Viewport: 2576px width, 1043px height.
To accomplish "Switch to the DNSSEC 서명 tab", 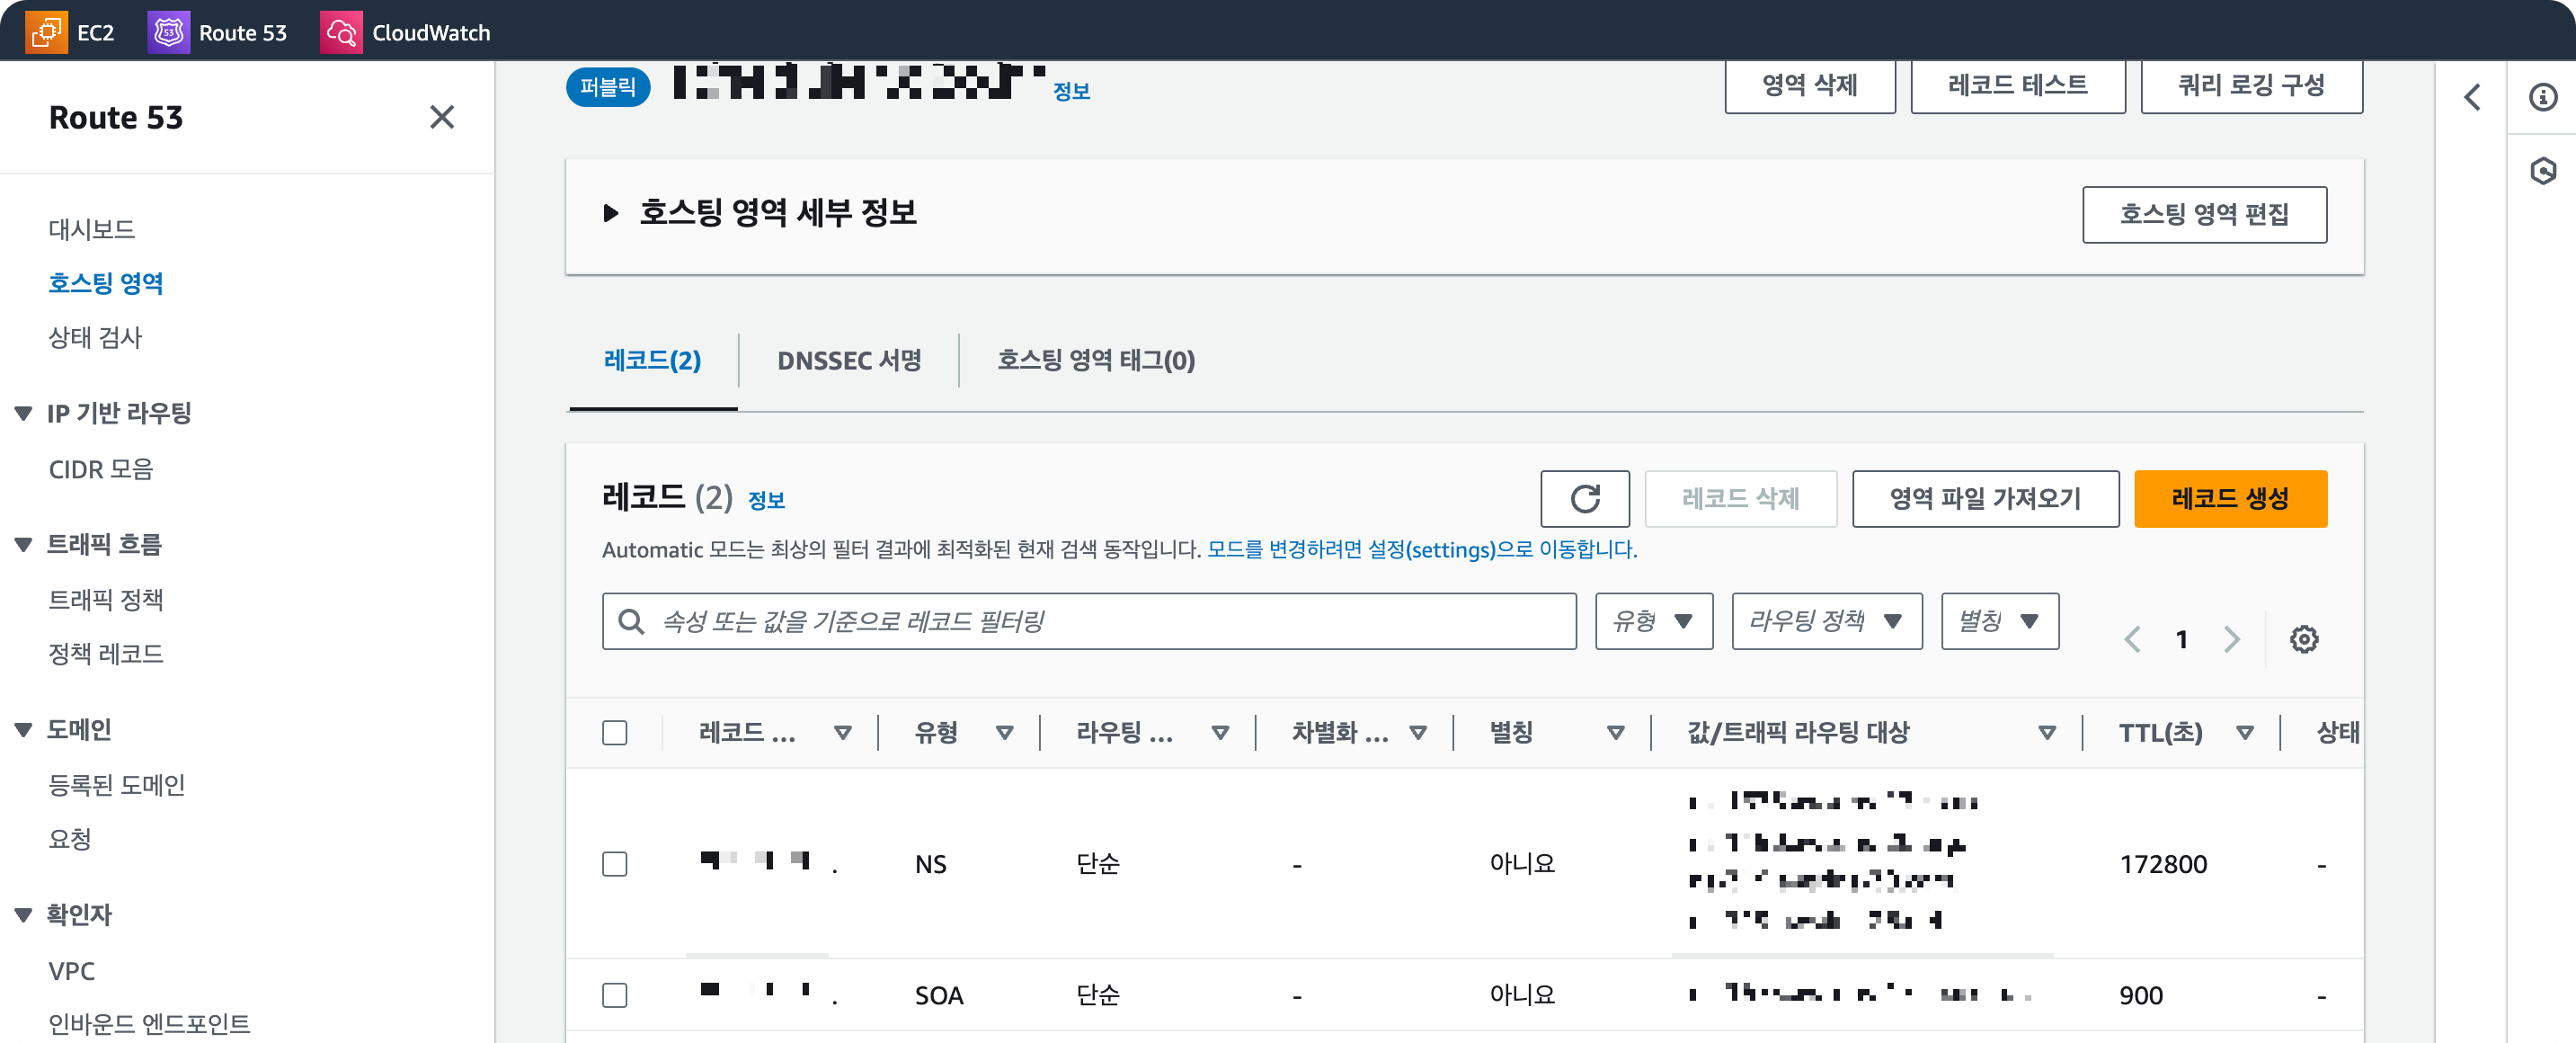I will coord(849,360).
